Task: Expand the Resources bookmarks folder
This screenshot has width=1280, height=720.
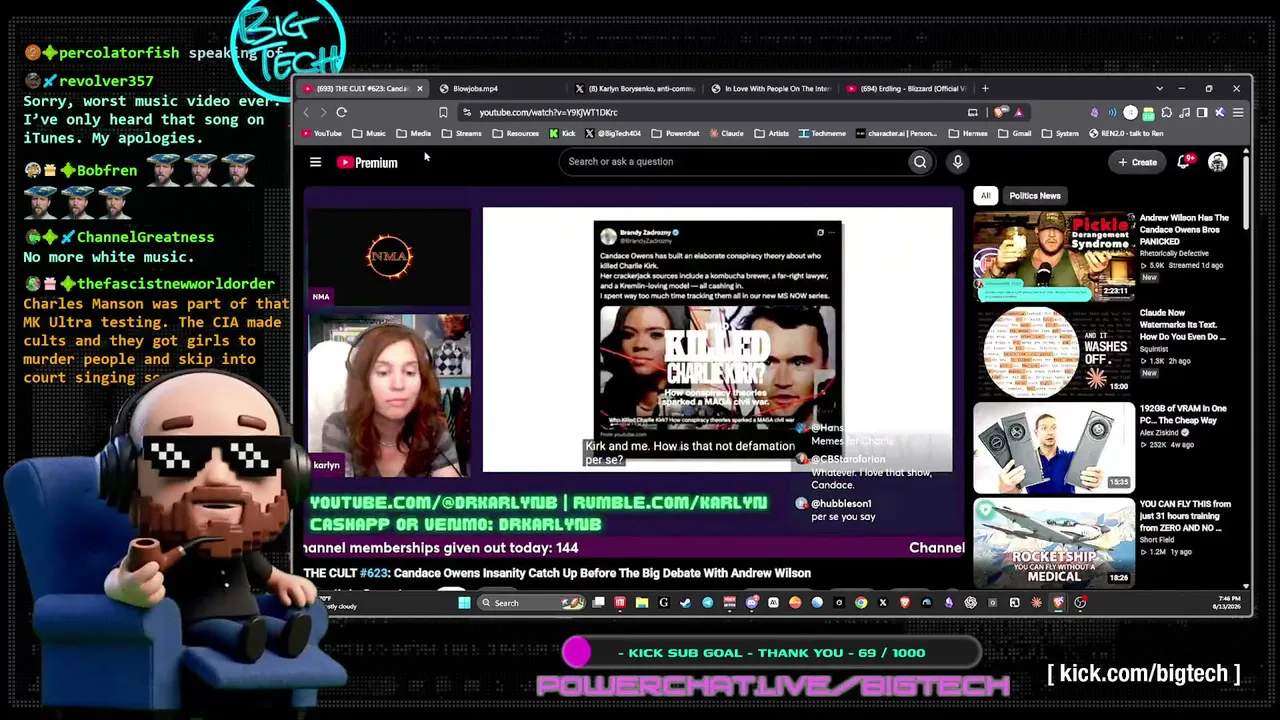Action: tap(515, 134)
